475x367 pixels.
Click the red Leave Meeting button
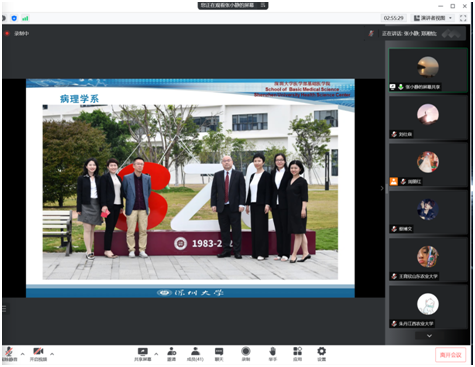(x=450, y=355)
